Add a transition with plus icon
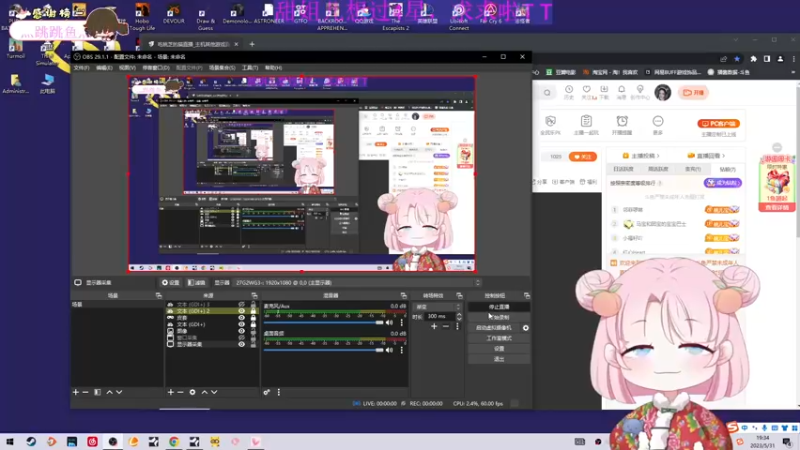 pos(434,326)
